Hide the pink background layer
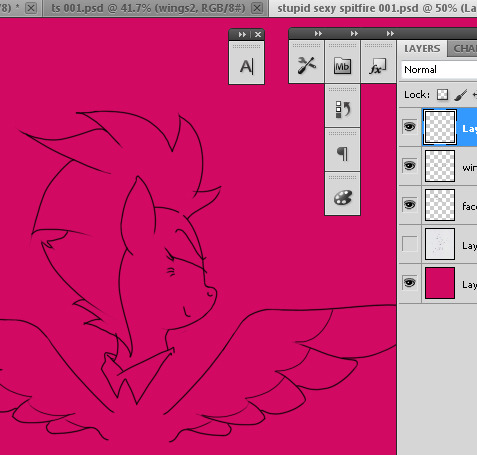Viewport: 477px width, 455px height. tap(410, 283)
